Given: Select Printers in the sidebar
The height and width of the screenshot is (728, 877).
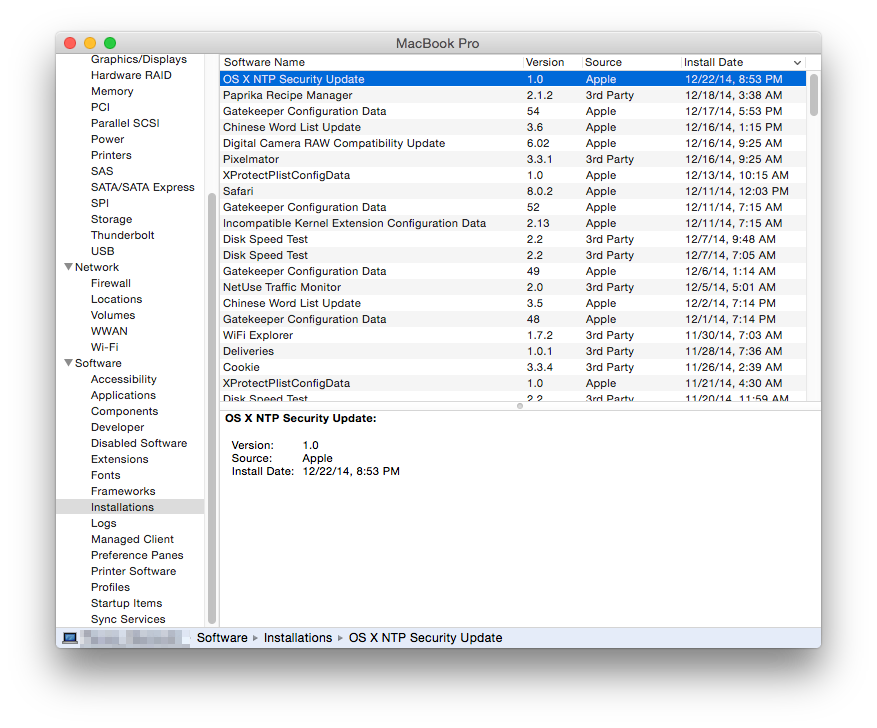Looking at the screenshot, I should (111, 155).
